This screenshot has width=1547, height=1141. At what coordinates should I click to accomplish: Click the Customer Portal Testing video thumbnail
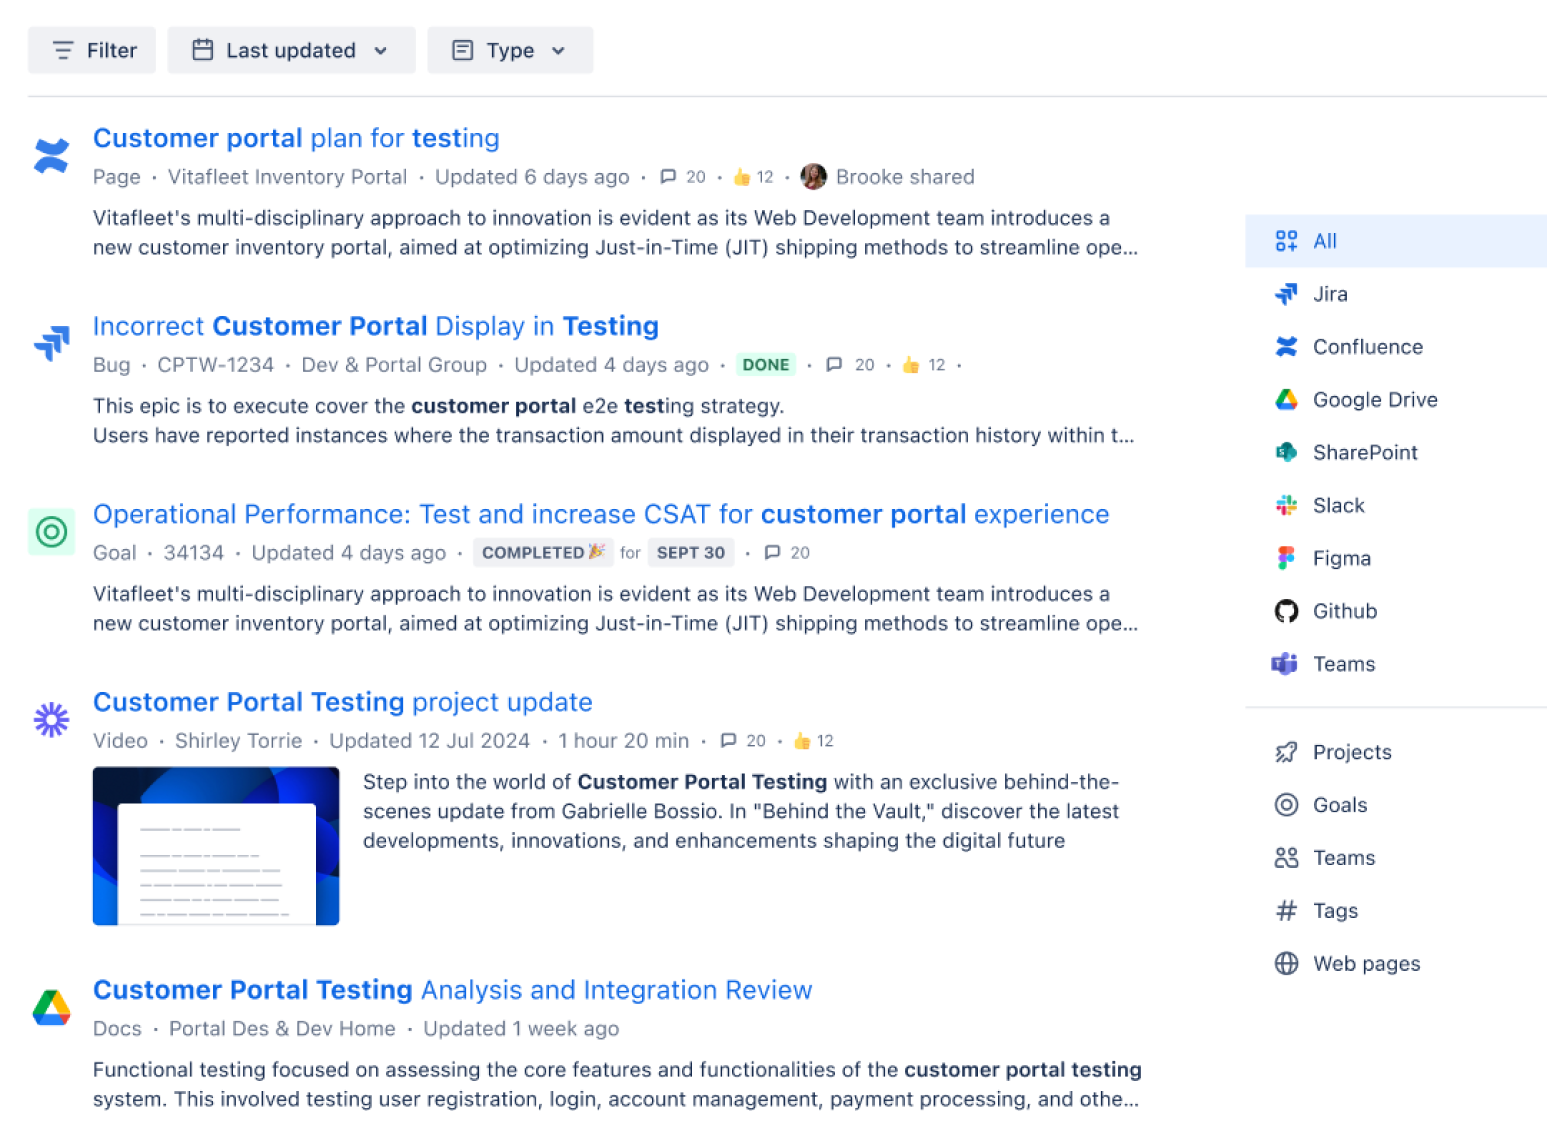(215, 845)
